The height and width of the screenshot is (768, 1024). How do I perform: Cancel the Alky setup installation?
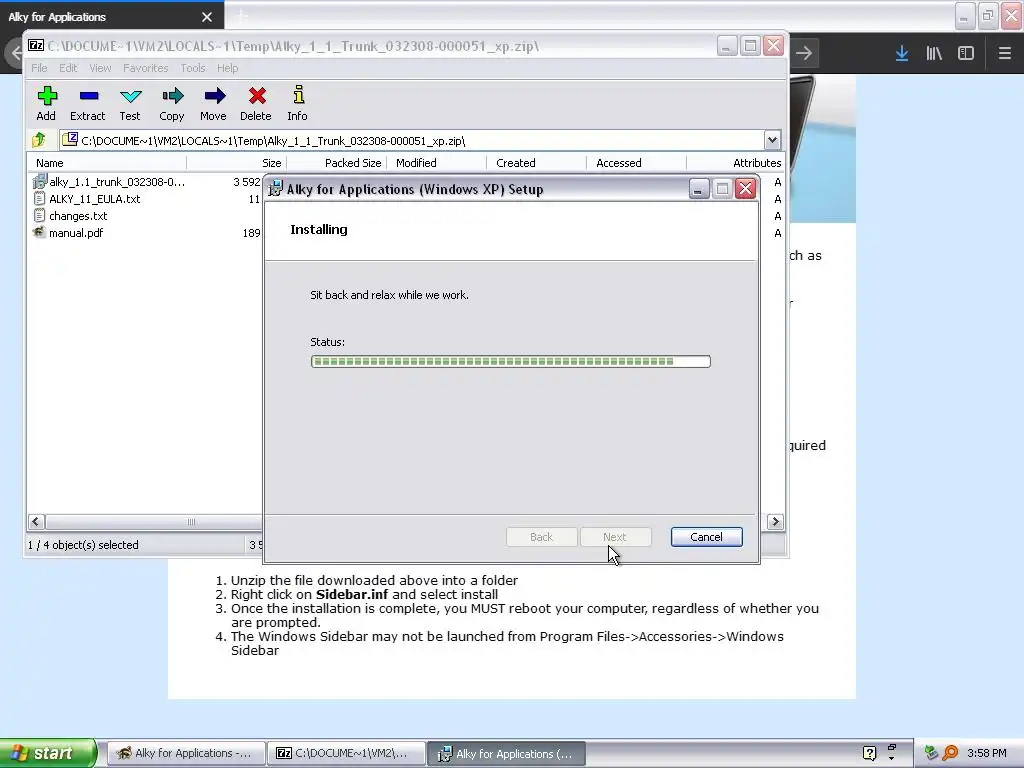pyautogui.click(x=706, y=537)
